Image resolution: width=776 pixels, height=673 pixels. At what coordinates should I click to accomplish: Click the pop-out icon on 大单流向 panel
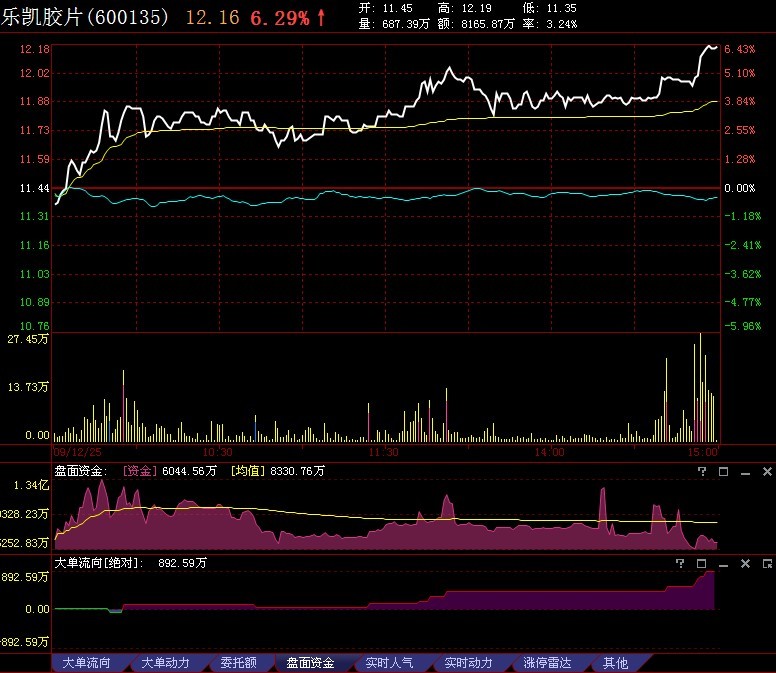tap(767, 563)
